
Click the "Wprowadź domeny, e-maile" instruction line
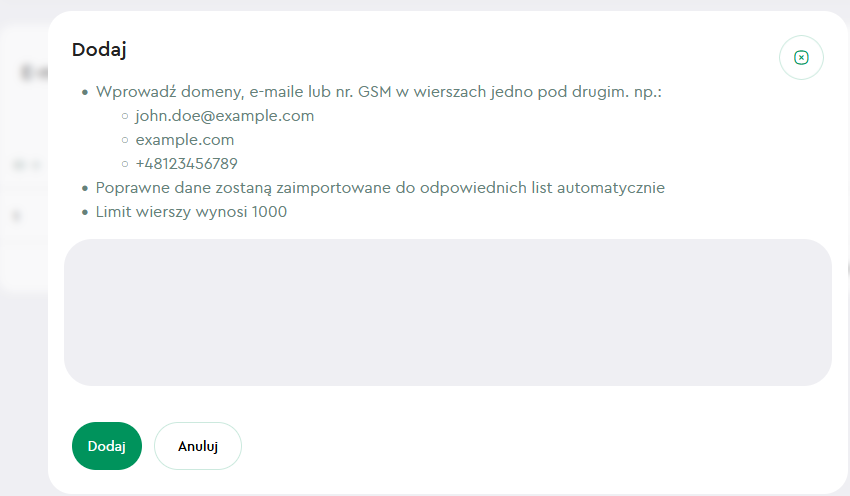[x=379, y=92]
